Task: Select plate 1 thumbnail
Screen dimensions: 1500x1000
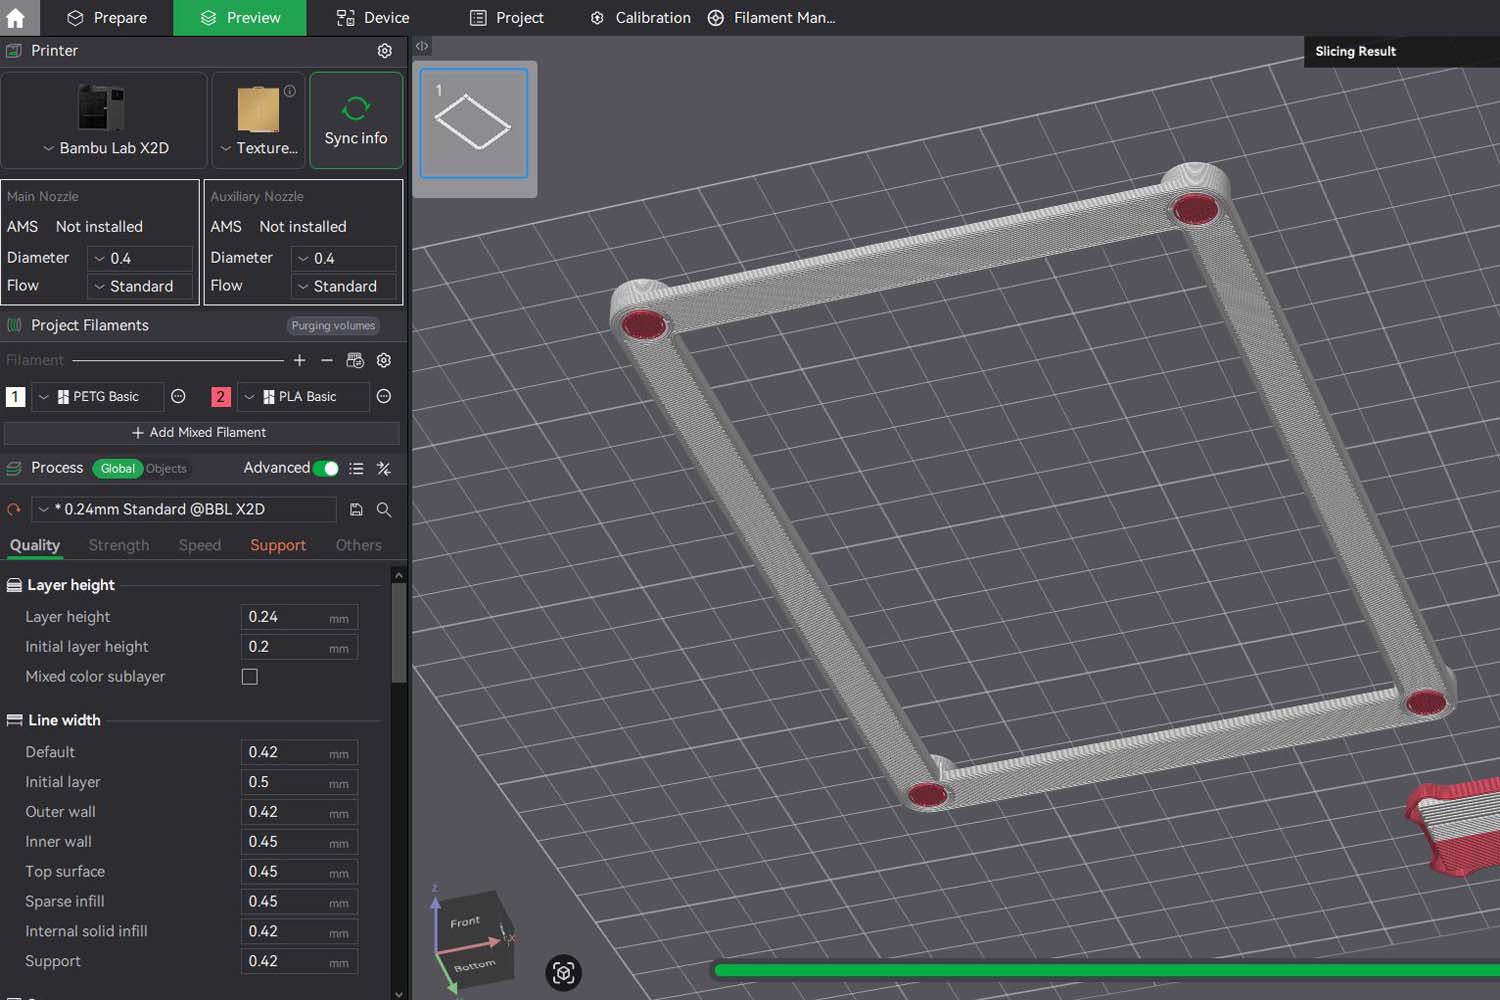Action: click(474, 123)
